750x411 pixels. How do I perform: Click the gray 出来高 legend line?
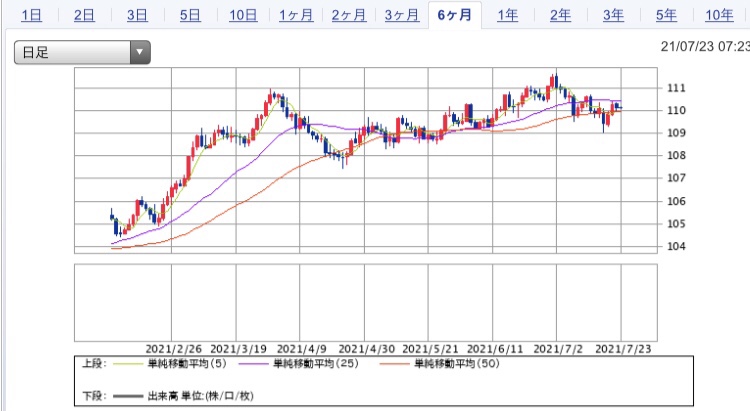pyautogui.click(x=129, y=397)
